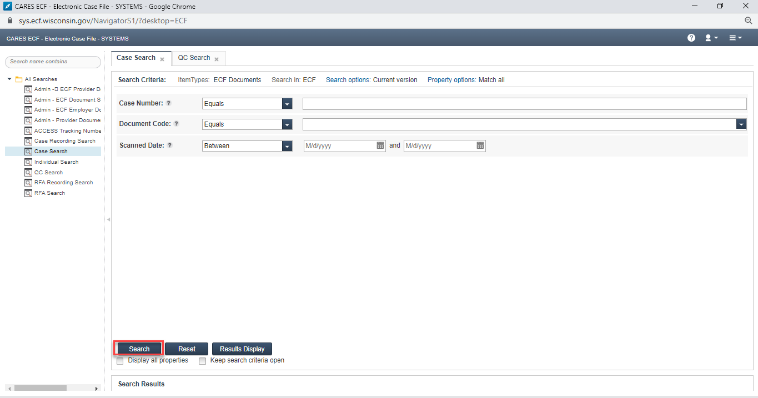Select Admin - ECF Document search in tree

pos(67,100)
